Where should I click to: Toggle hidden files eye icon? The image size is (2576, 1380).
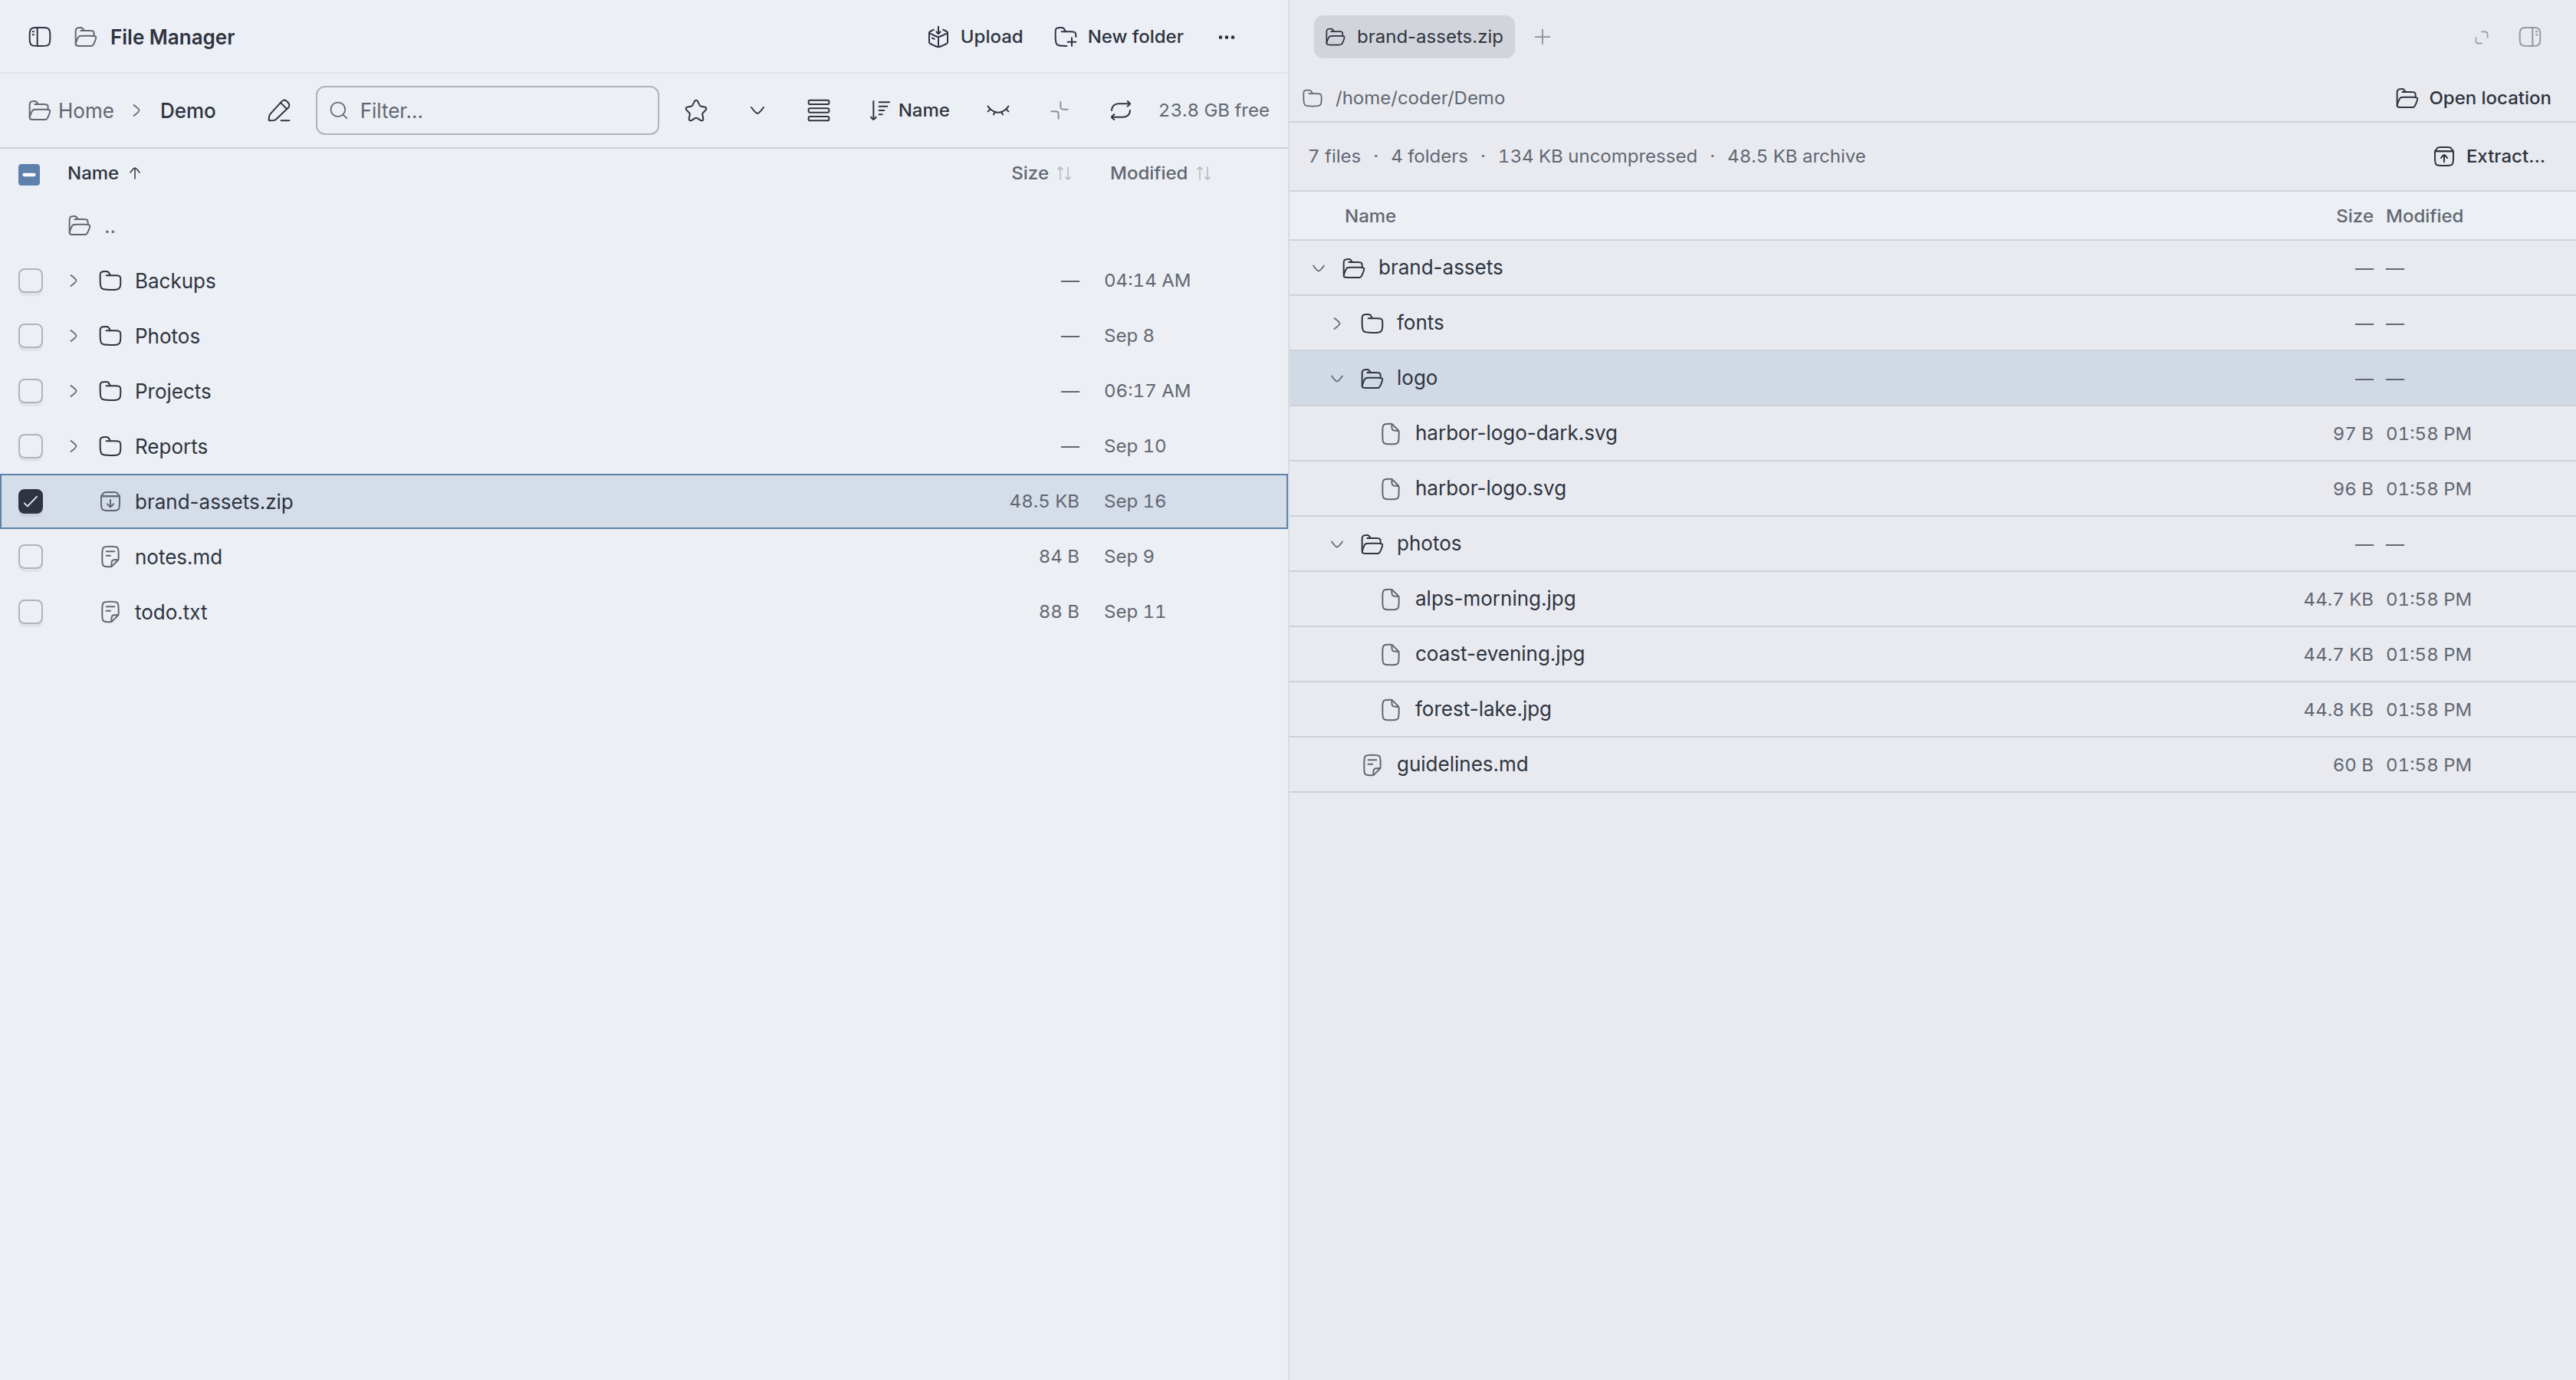[998, 110]
